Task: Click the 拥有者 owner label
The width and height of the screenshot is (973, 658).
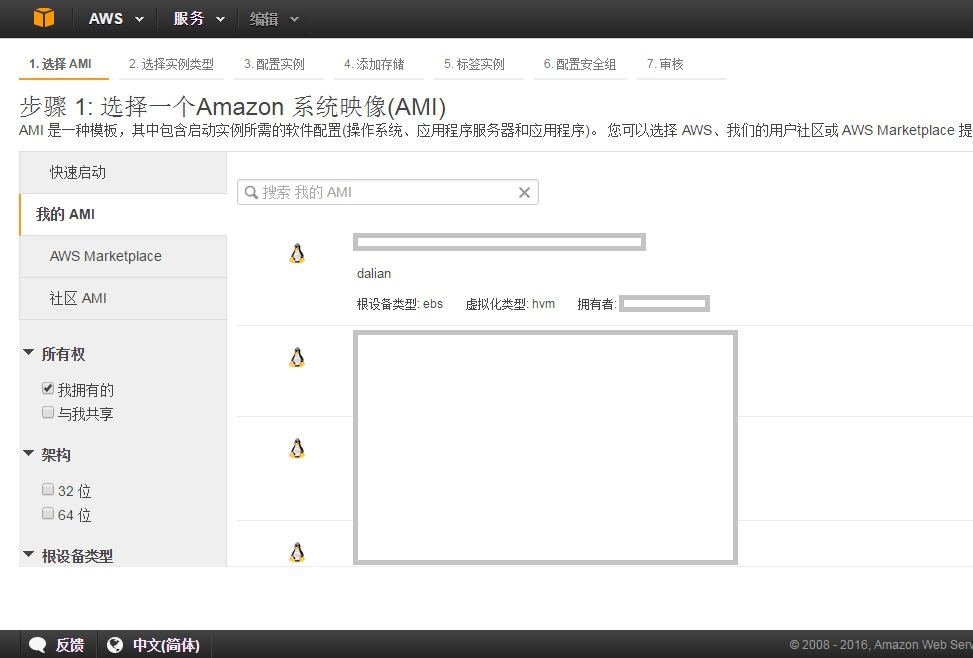Action: [x=596, y=304]
